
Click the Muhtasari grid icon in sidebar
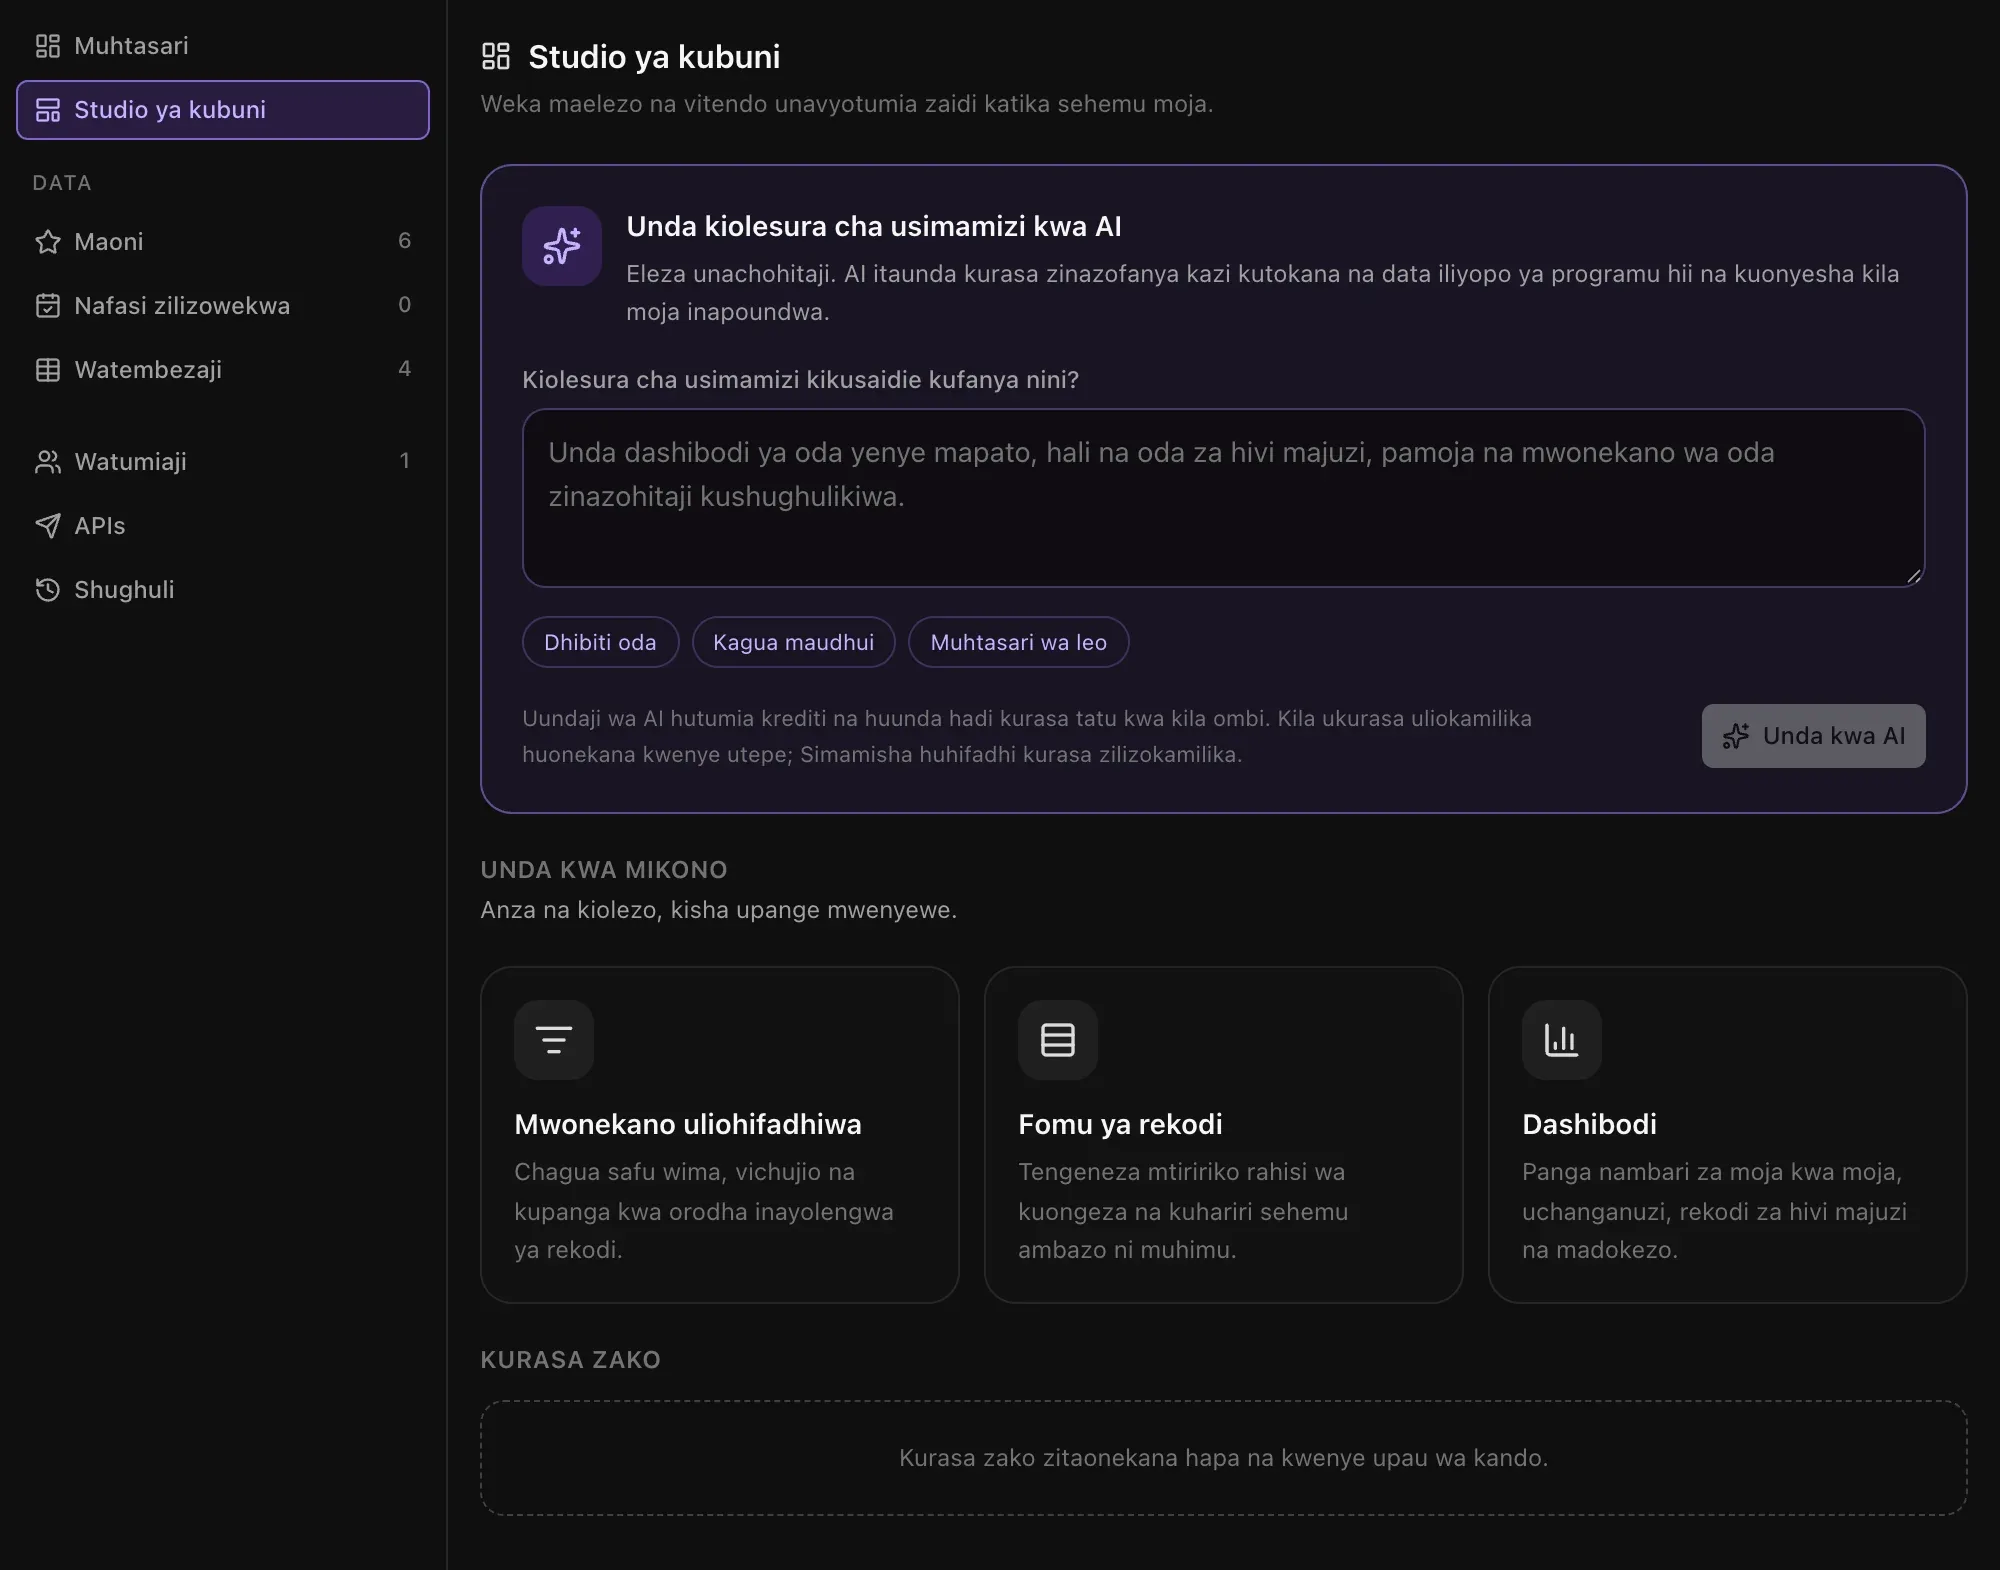pyautogui.click(x=48, y=46)
